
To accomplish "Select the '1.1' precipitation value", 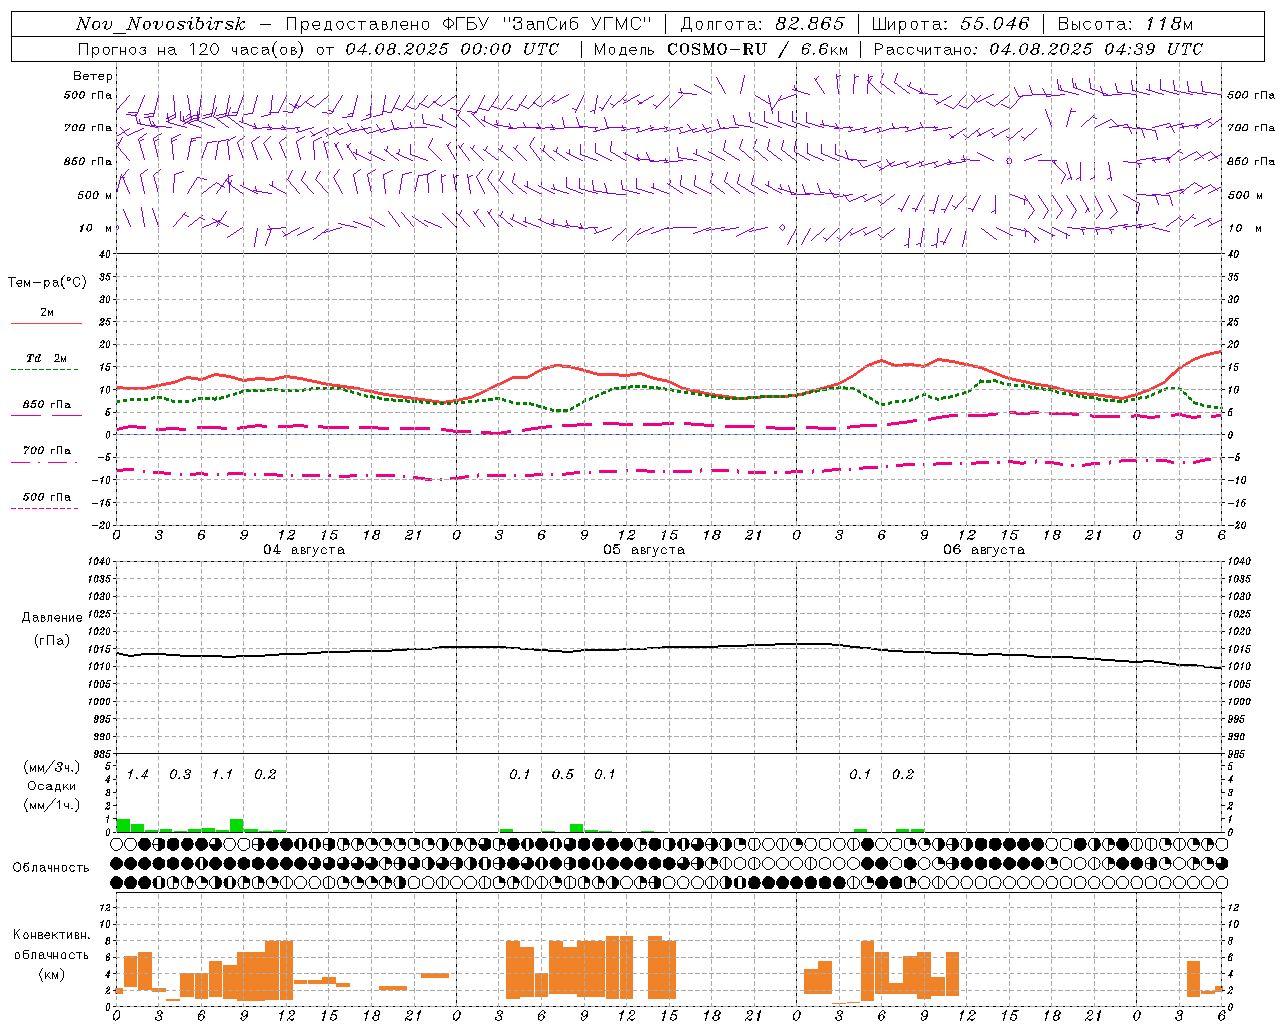I will 222,774.
